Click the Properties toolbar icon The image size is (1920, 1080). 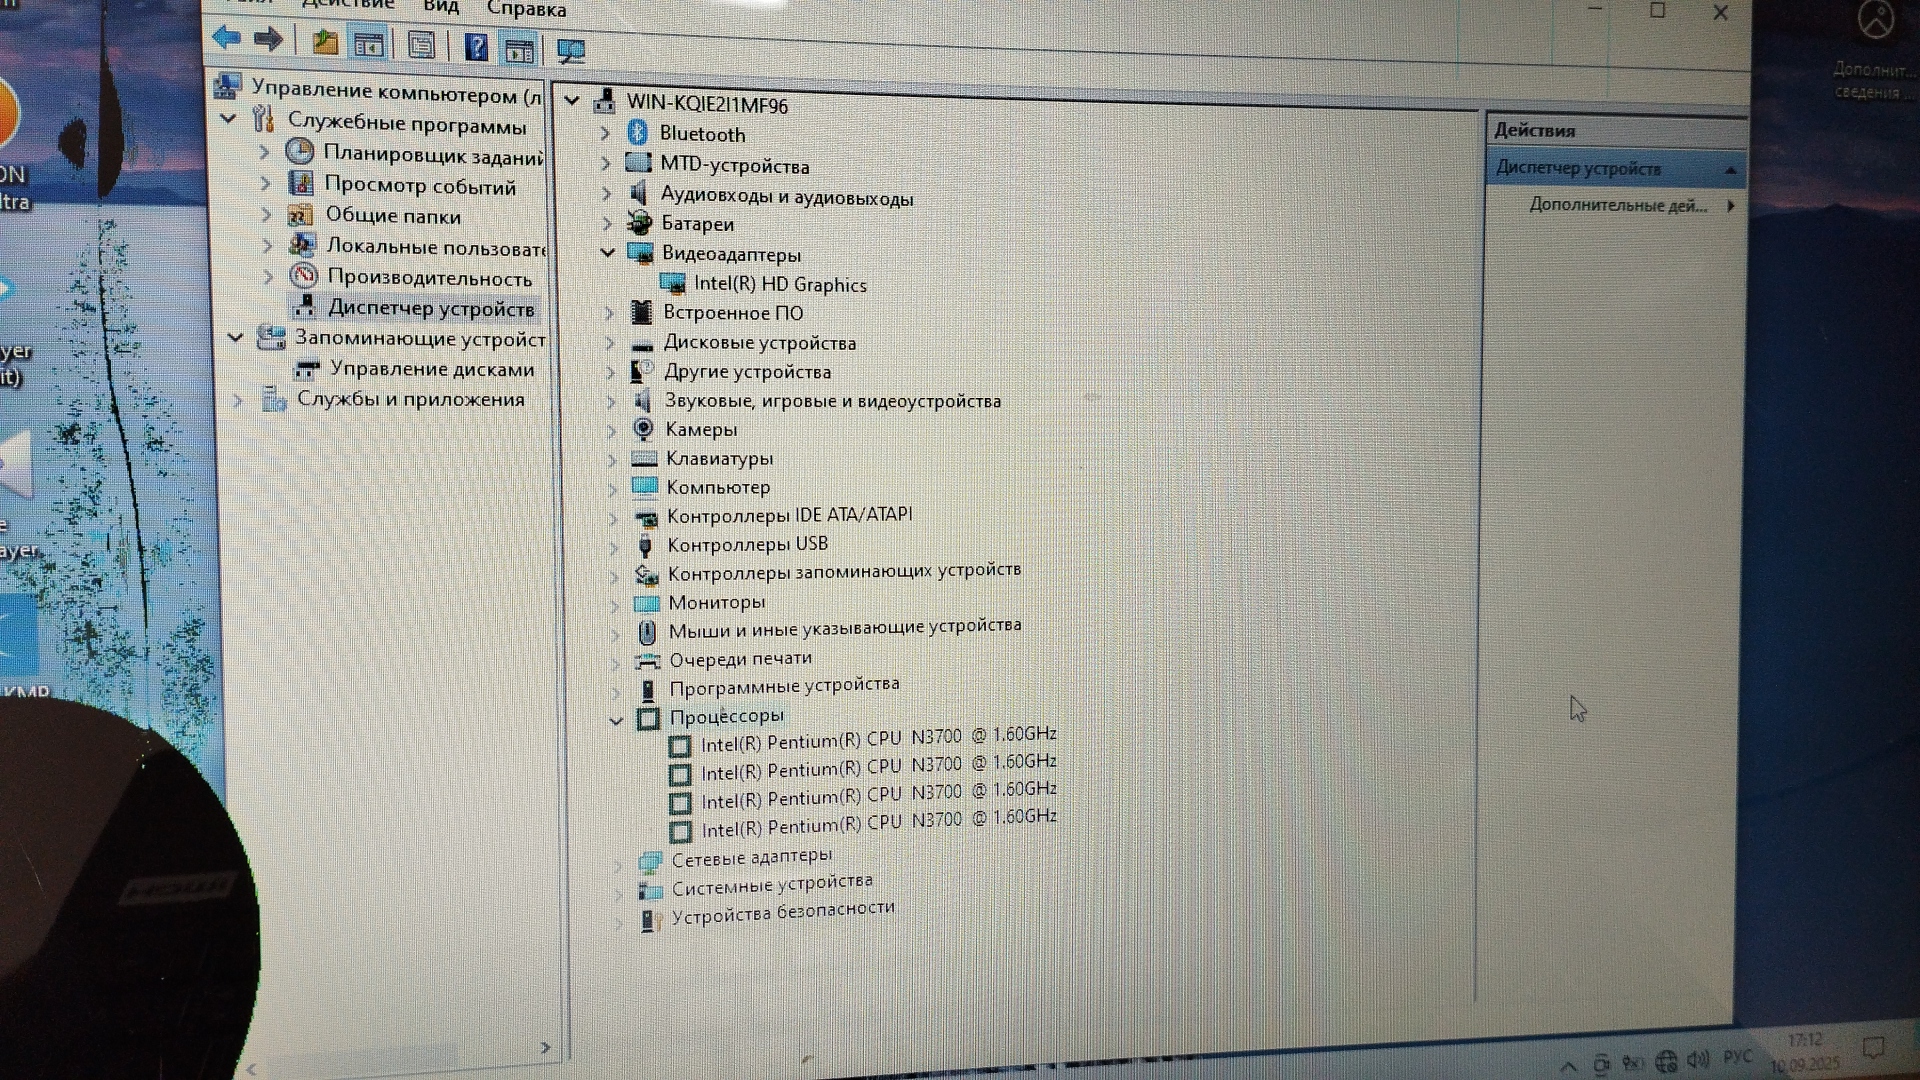click(421, 45)
